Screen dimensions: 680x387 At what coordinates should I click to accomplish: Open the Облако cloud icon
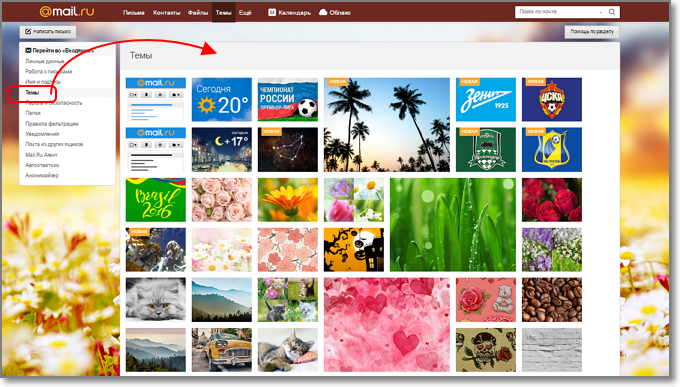tap(323, 12)
